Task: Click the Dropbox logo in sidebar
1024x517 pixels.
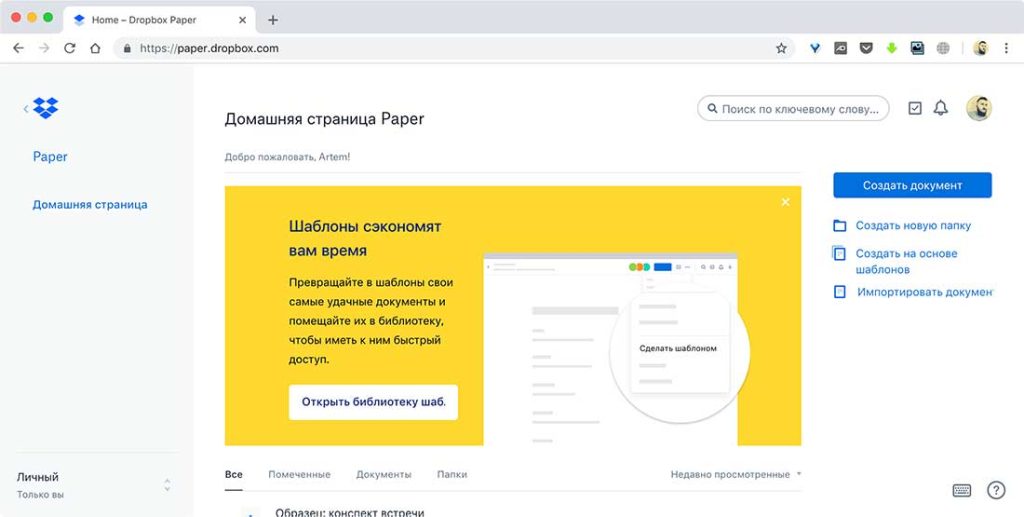Action: tap(45, 108)
